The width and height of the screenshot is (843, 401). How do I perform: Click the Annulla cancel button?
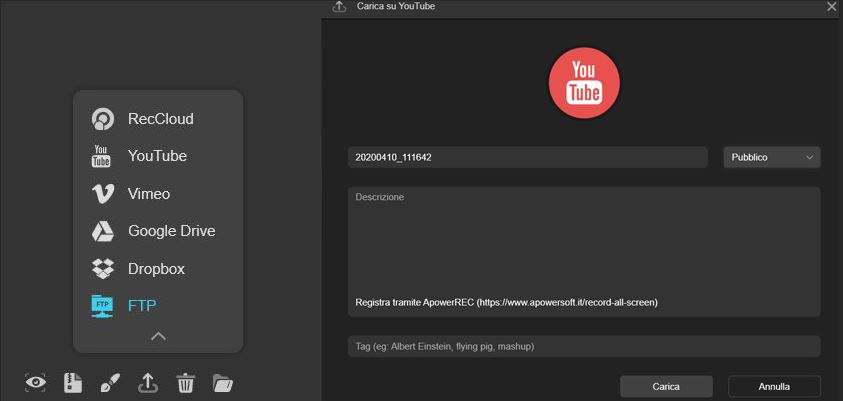tap(774, 386)
